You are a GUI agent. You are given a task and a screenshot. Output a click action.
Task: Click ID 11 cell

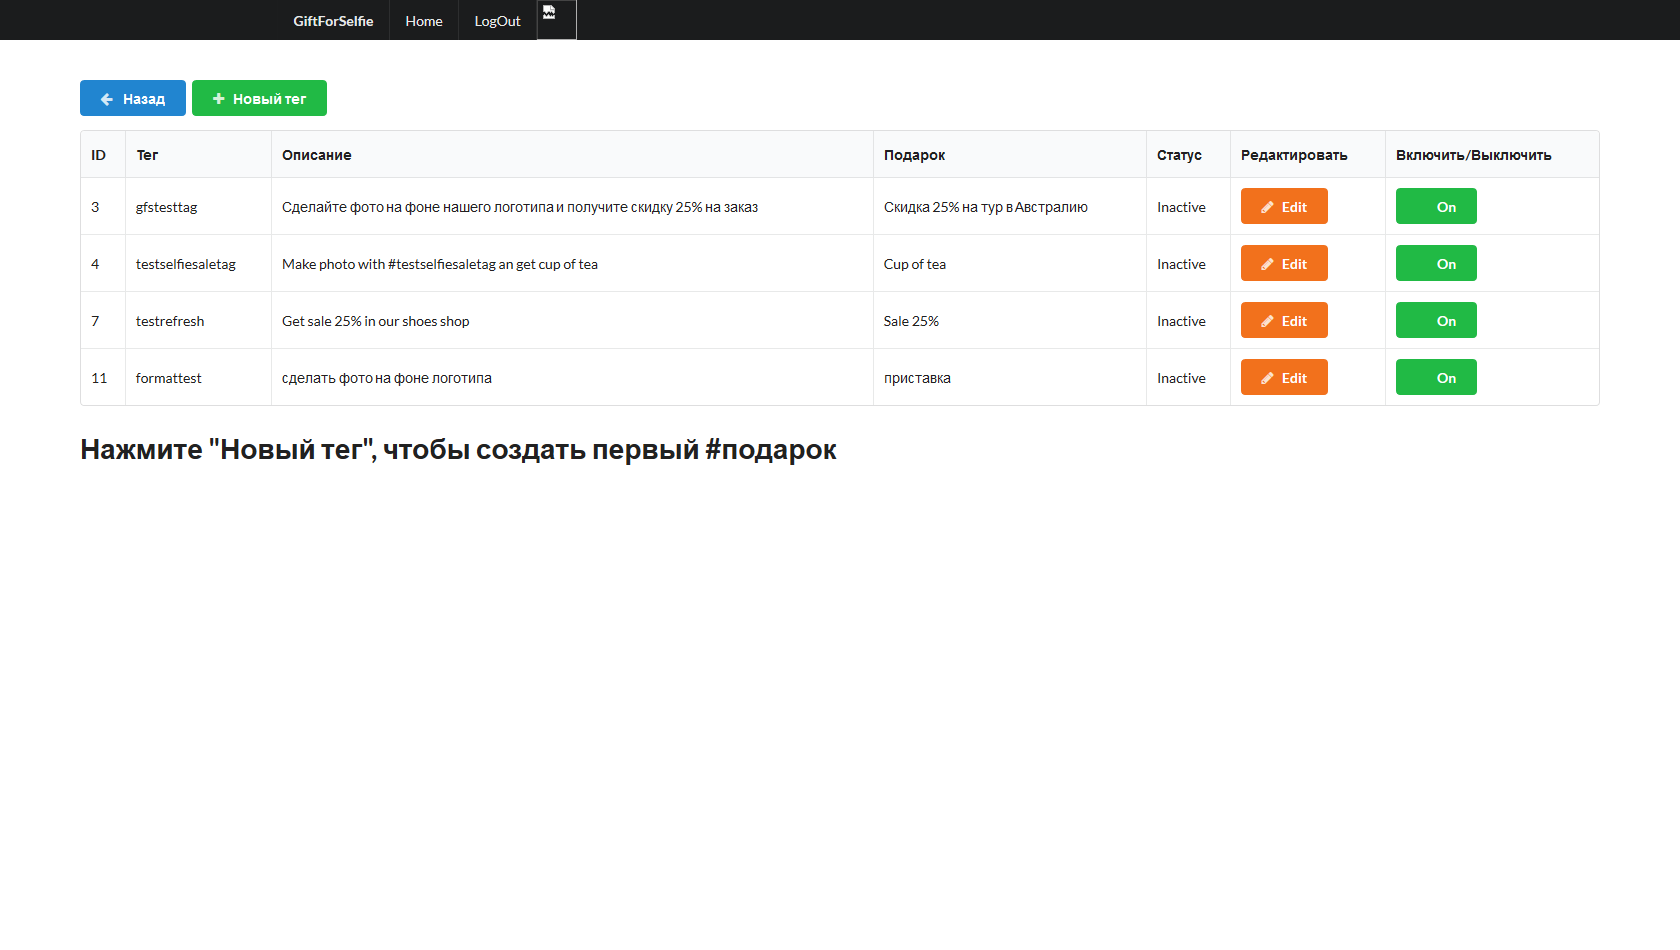103,378
